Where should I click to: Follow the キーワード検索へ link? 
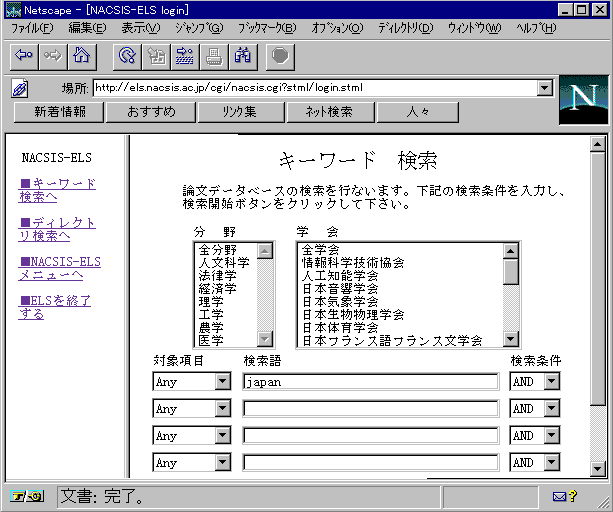point(57,190)
